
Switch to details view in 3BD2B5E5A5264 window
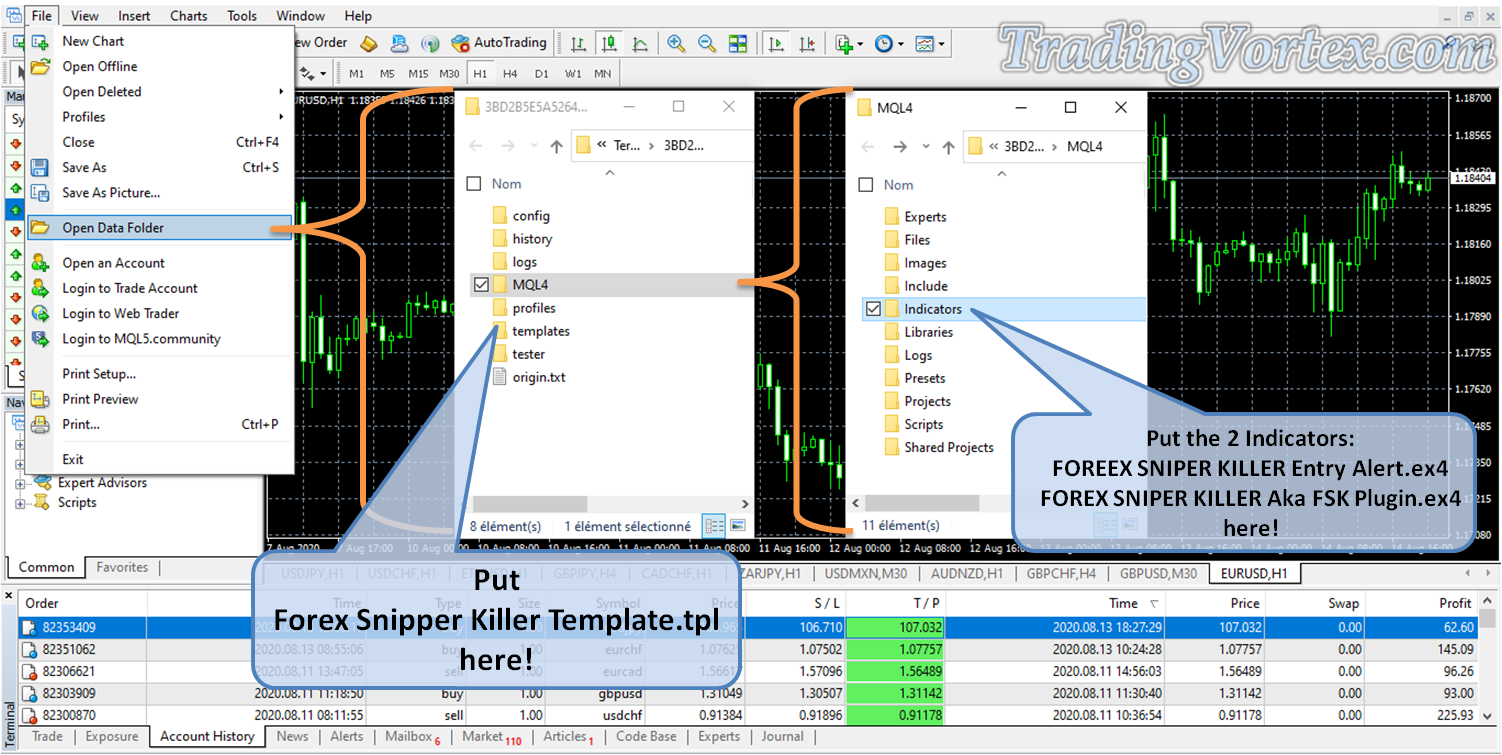click(714, 525)
